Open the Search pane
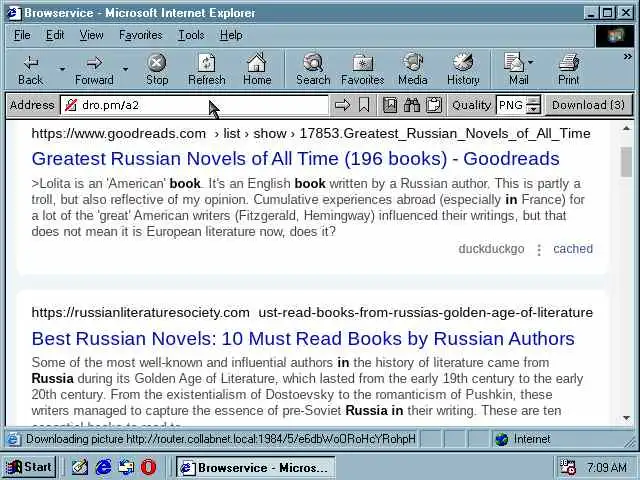 coord(313,70)
